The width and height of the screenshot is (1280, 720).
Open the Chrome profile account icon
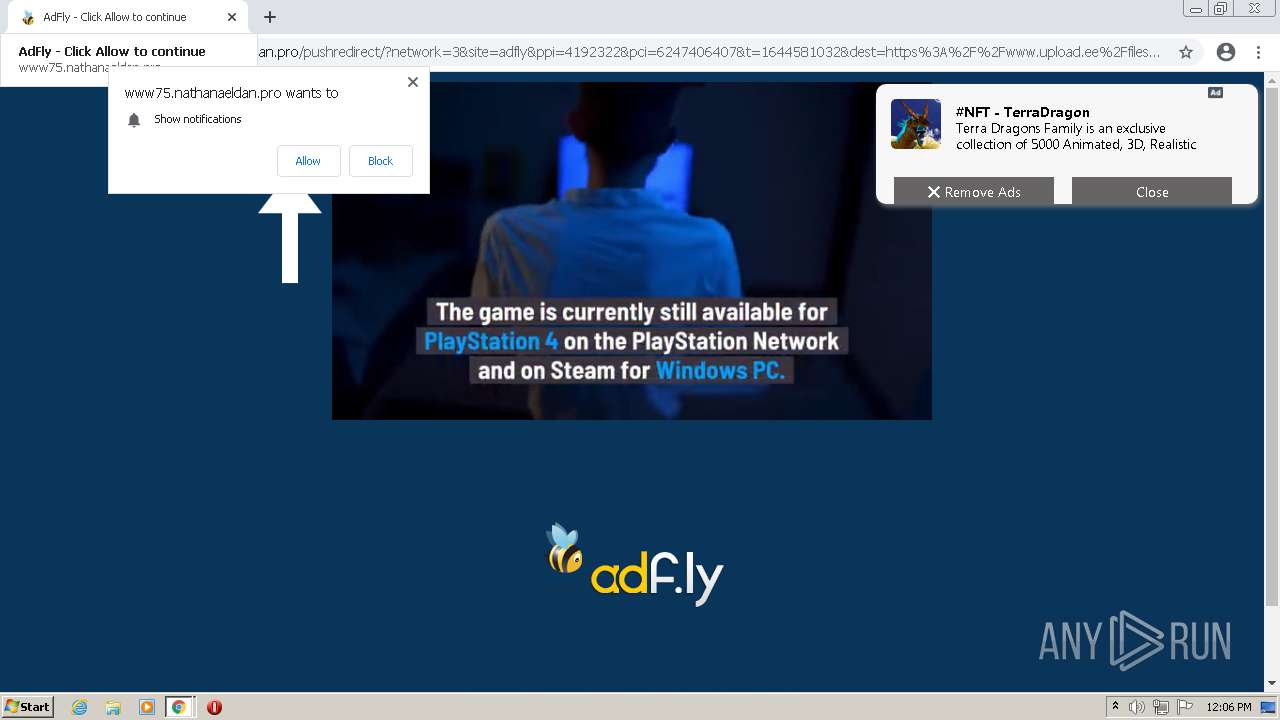[x=1225, y=52]
